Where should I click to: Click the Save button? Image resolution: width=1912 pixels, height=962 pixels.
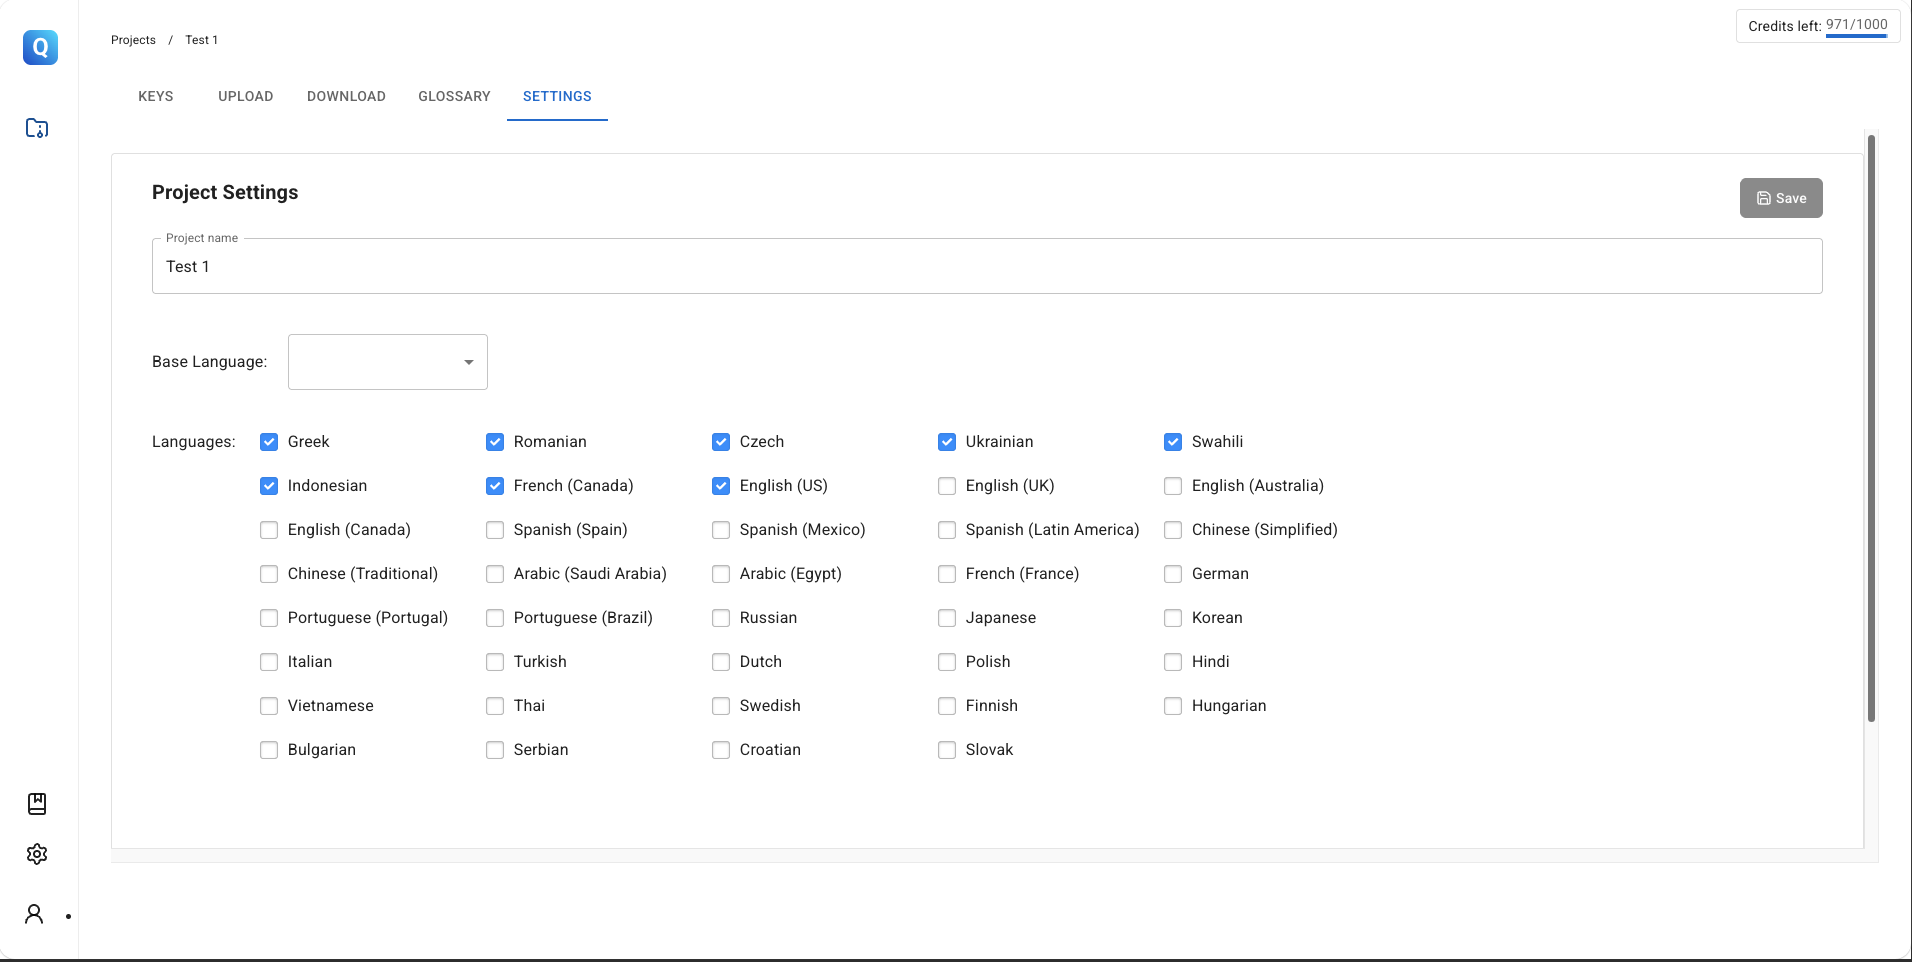1781,198
